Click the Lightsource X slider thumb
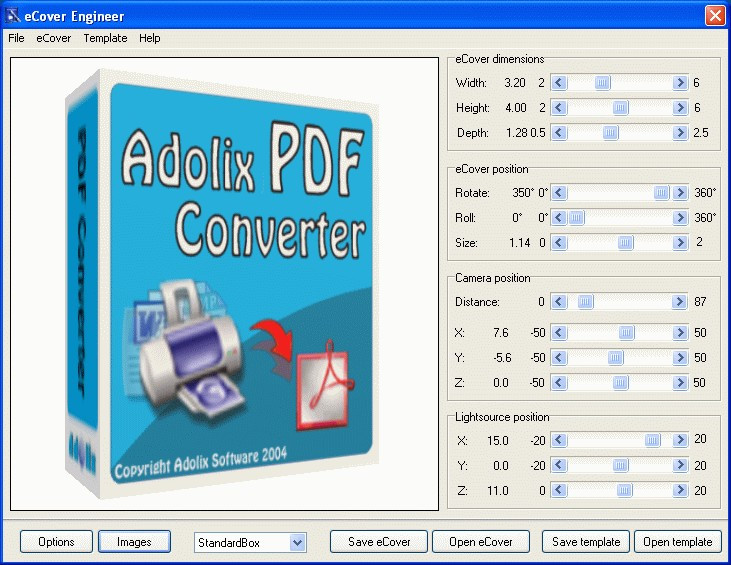Viewport: 731px width, 565px height. tap(653, 440)
